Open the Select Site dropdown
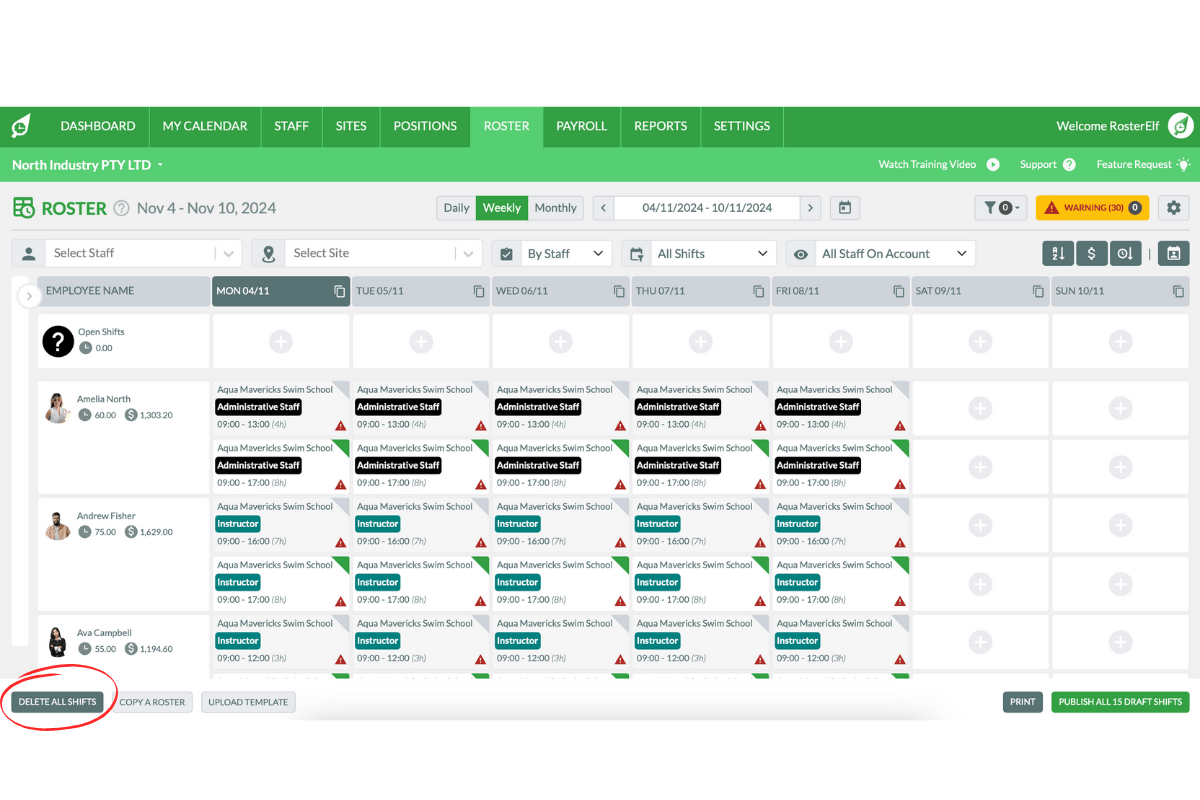Image resolution: width=1200 pixels, height=800 pixels. pos(382,254)
